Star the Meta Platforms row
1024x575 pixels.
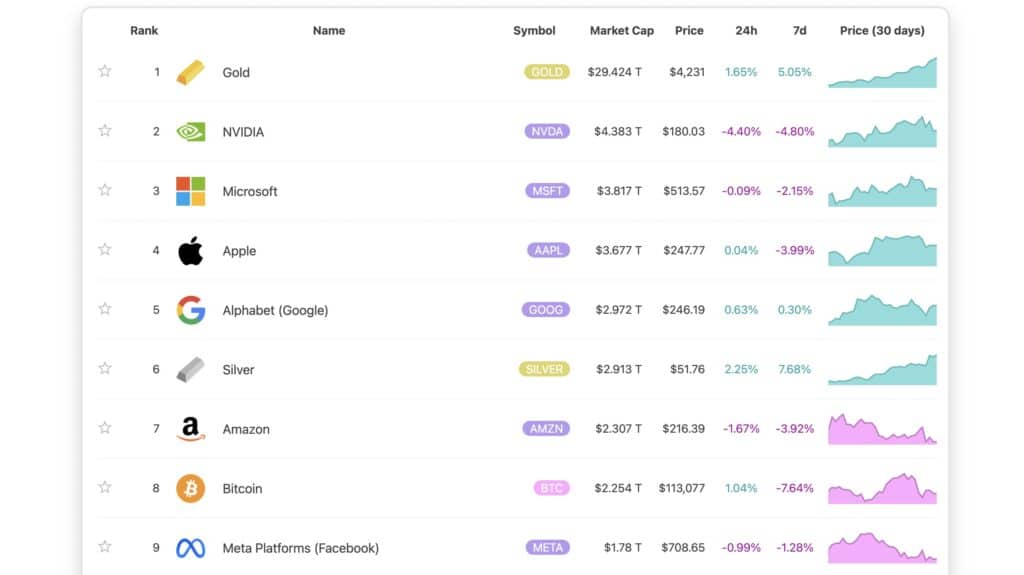104,547
